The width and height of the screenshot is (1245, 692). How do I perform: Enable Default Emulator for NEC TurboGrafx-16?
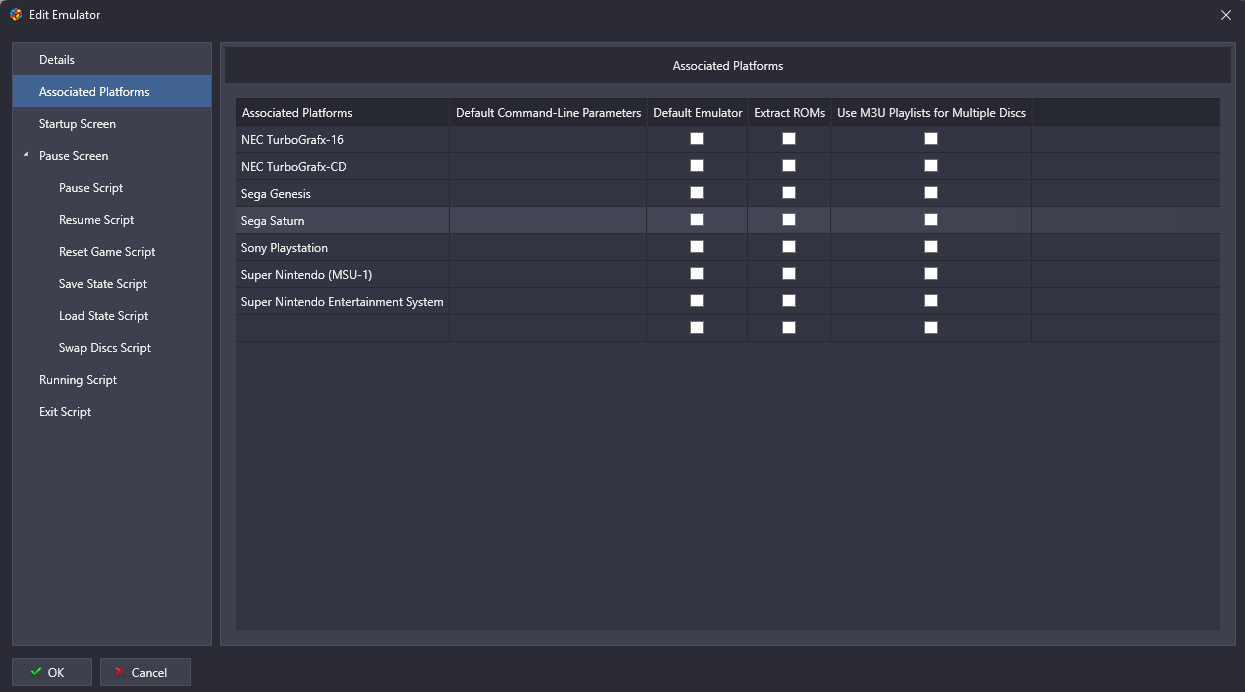[697, 139]
